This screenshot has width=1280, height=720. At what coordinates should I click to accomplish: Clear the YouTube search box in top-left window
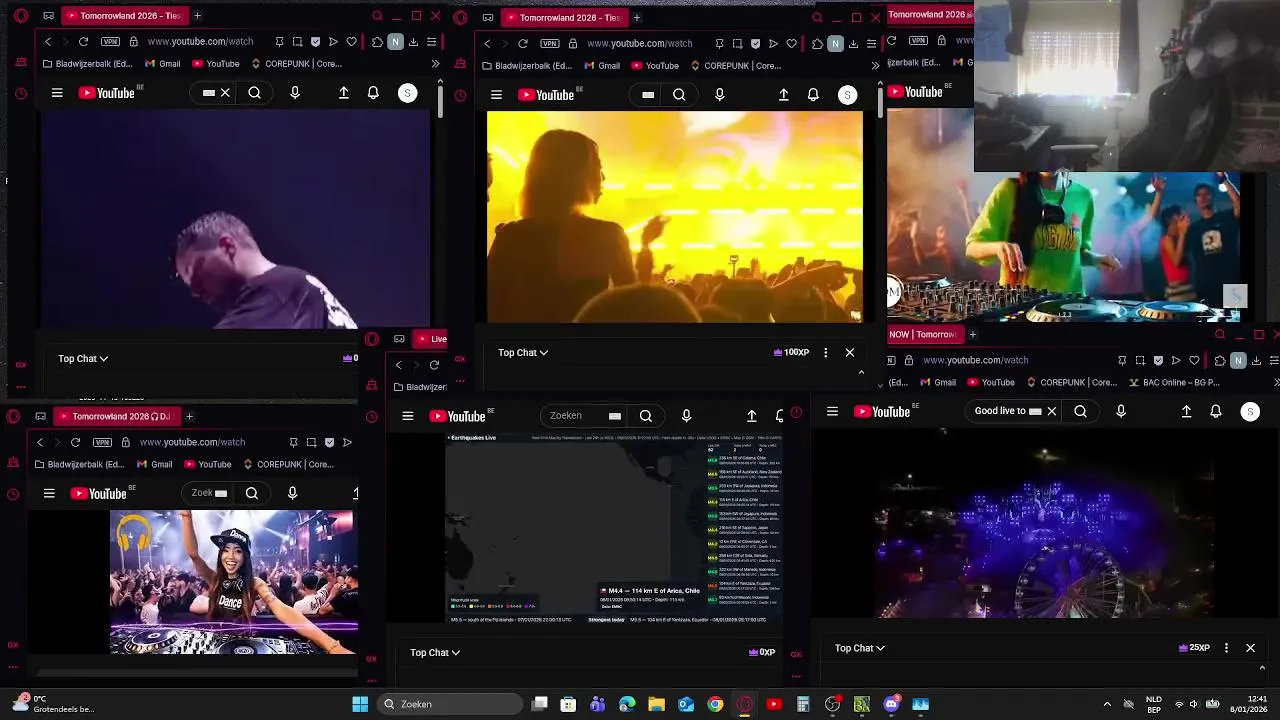point(225,93)
